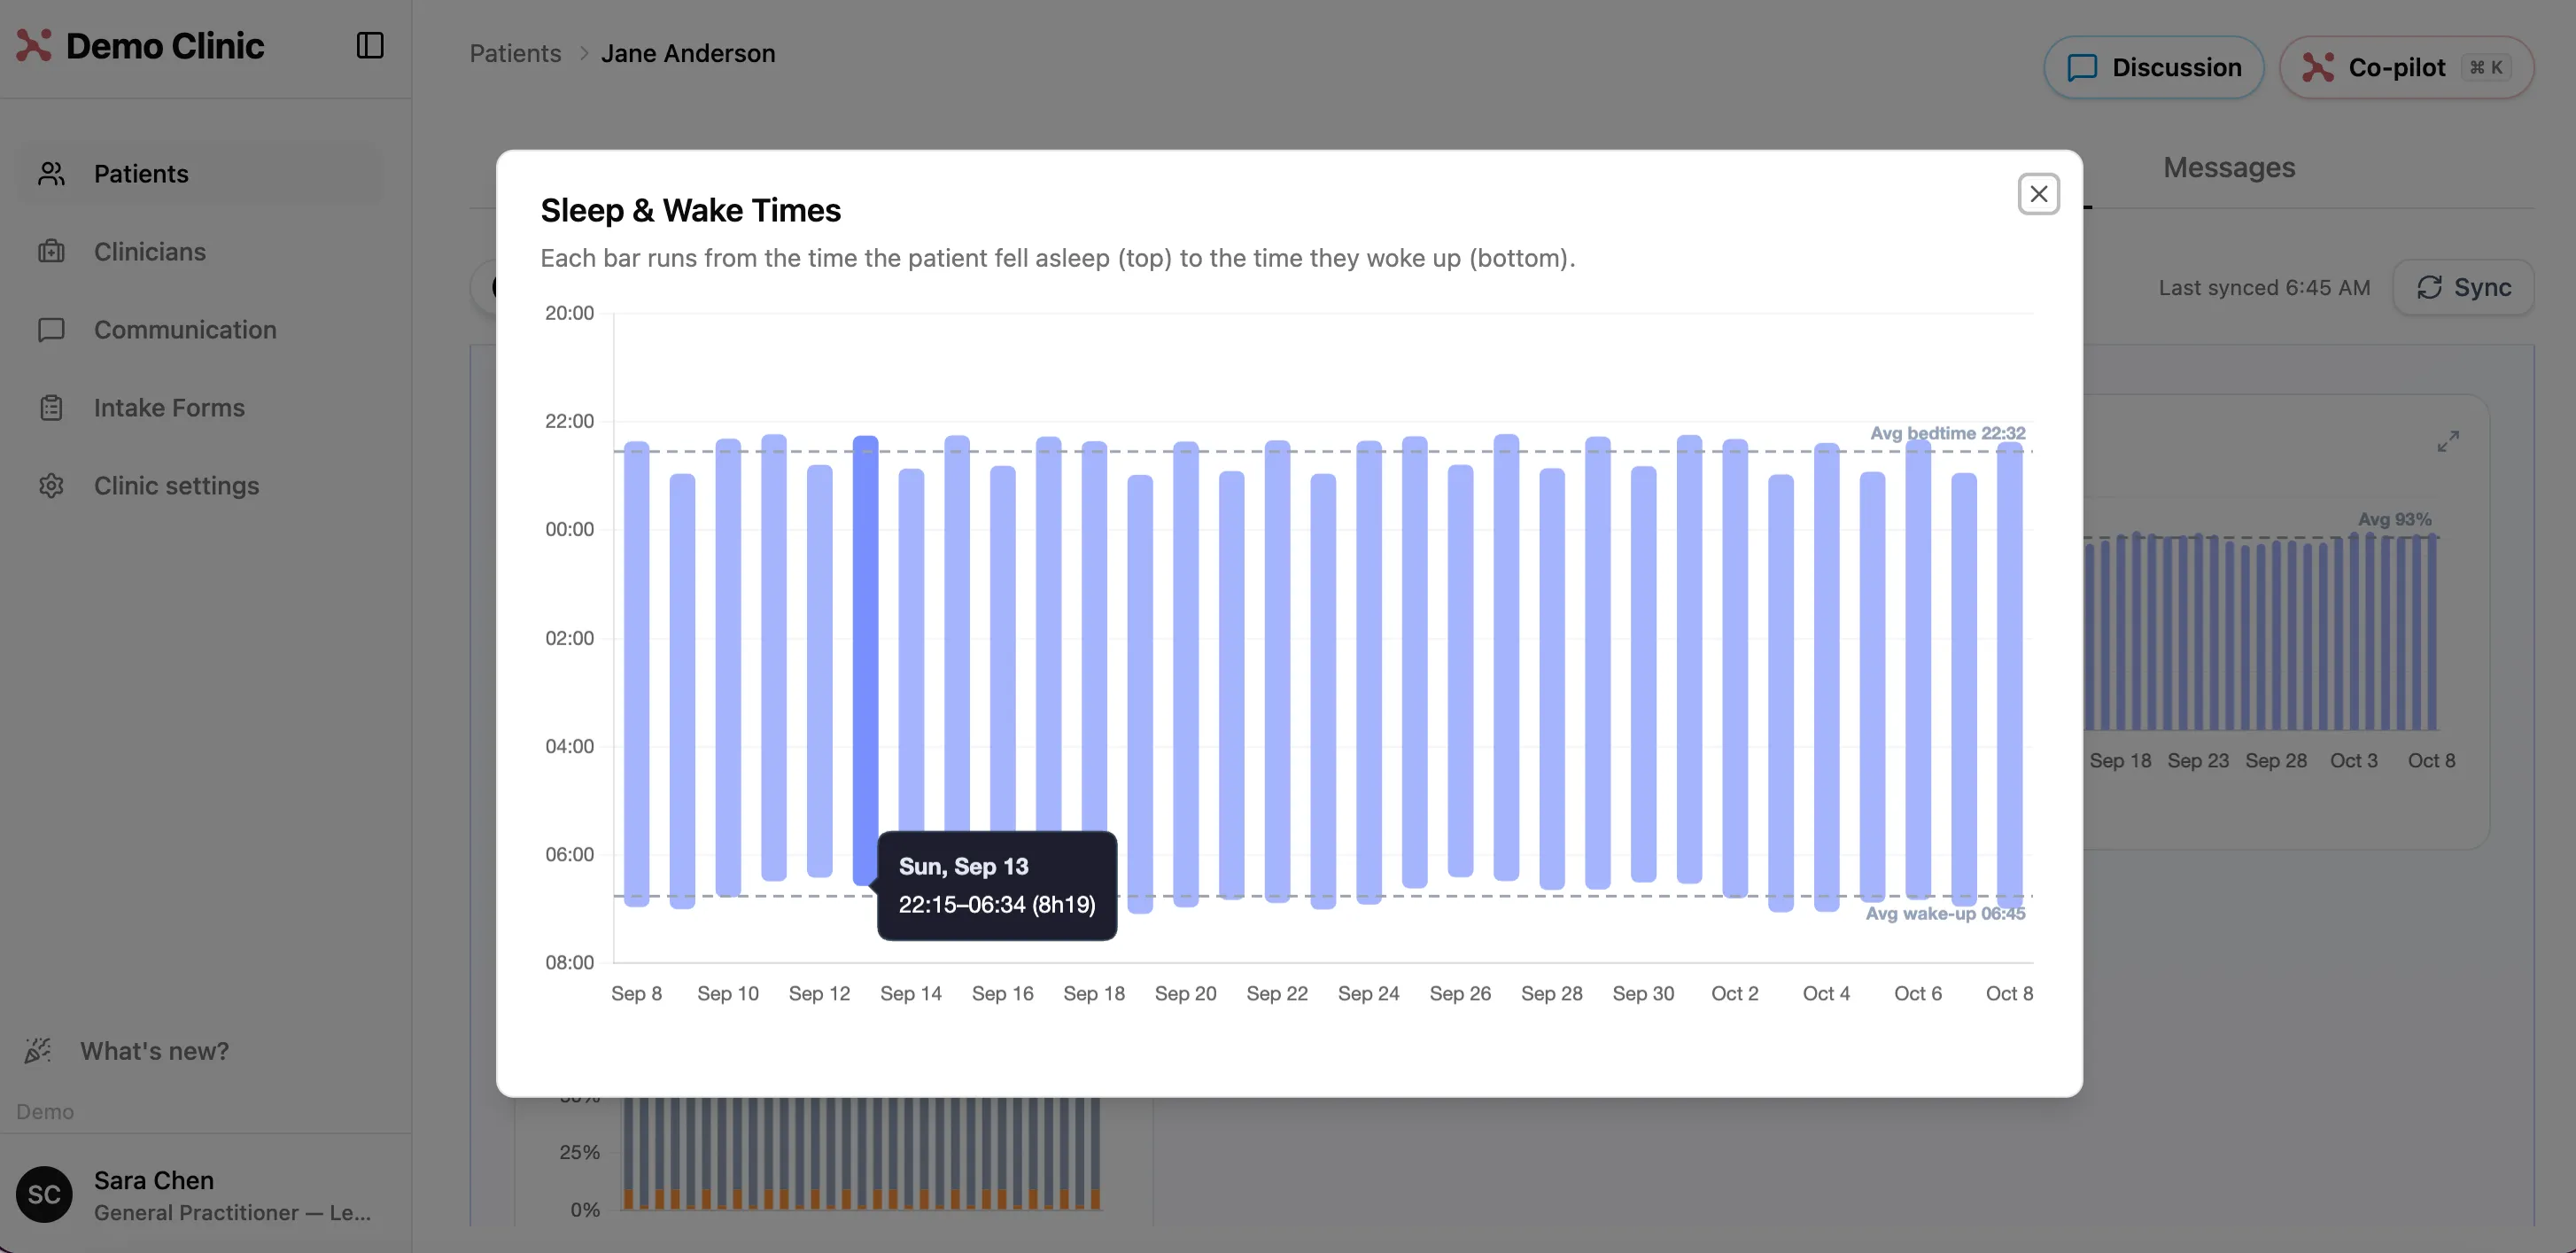This screenshot has width=2576, height=1253.
Task: Click the SC user avatar
Action: 44,1194
